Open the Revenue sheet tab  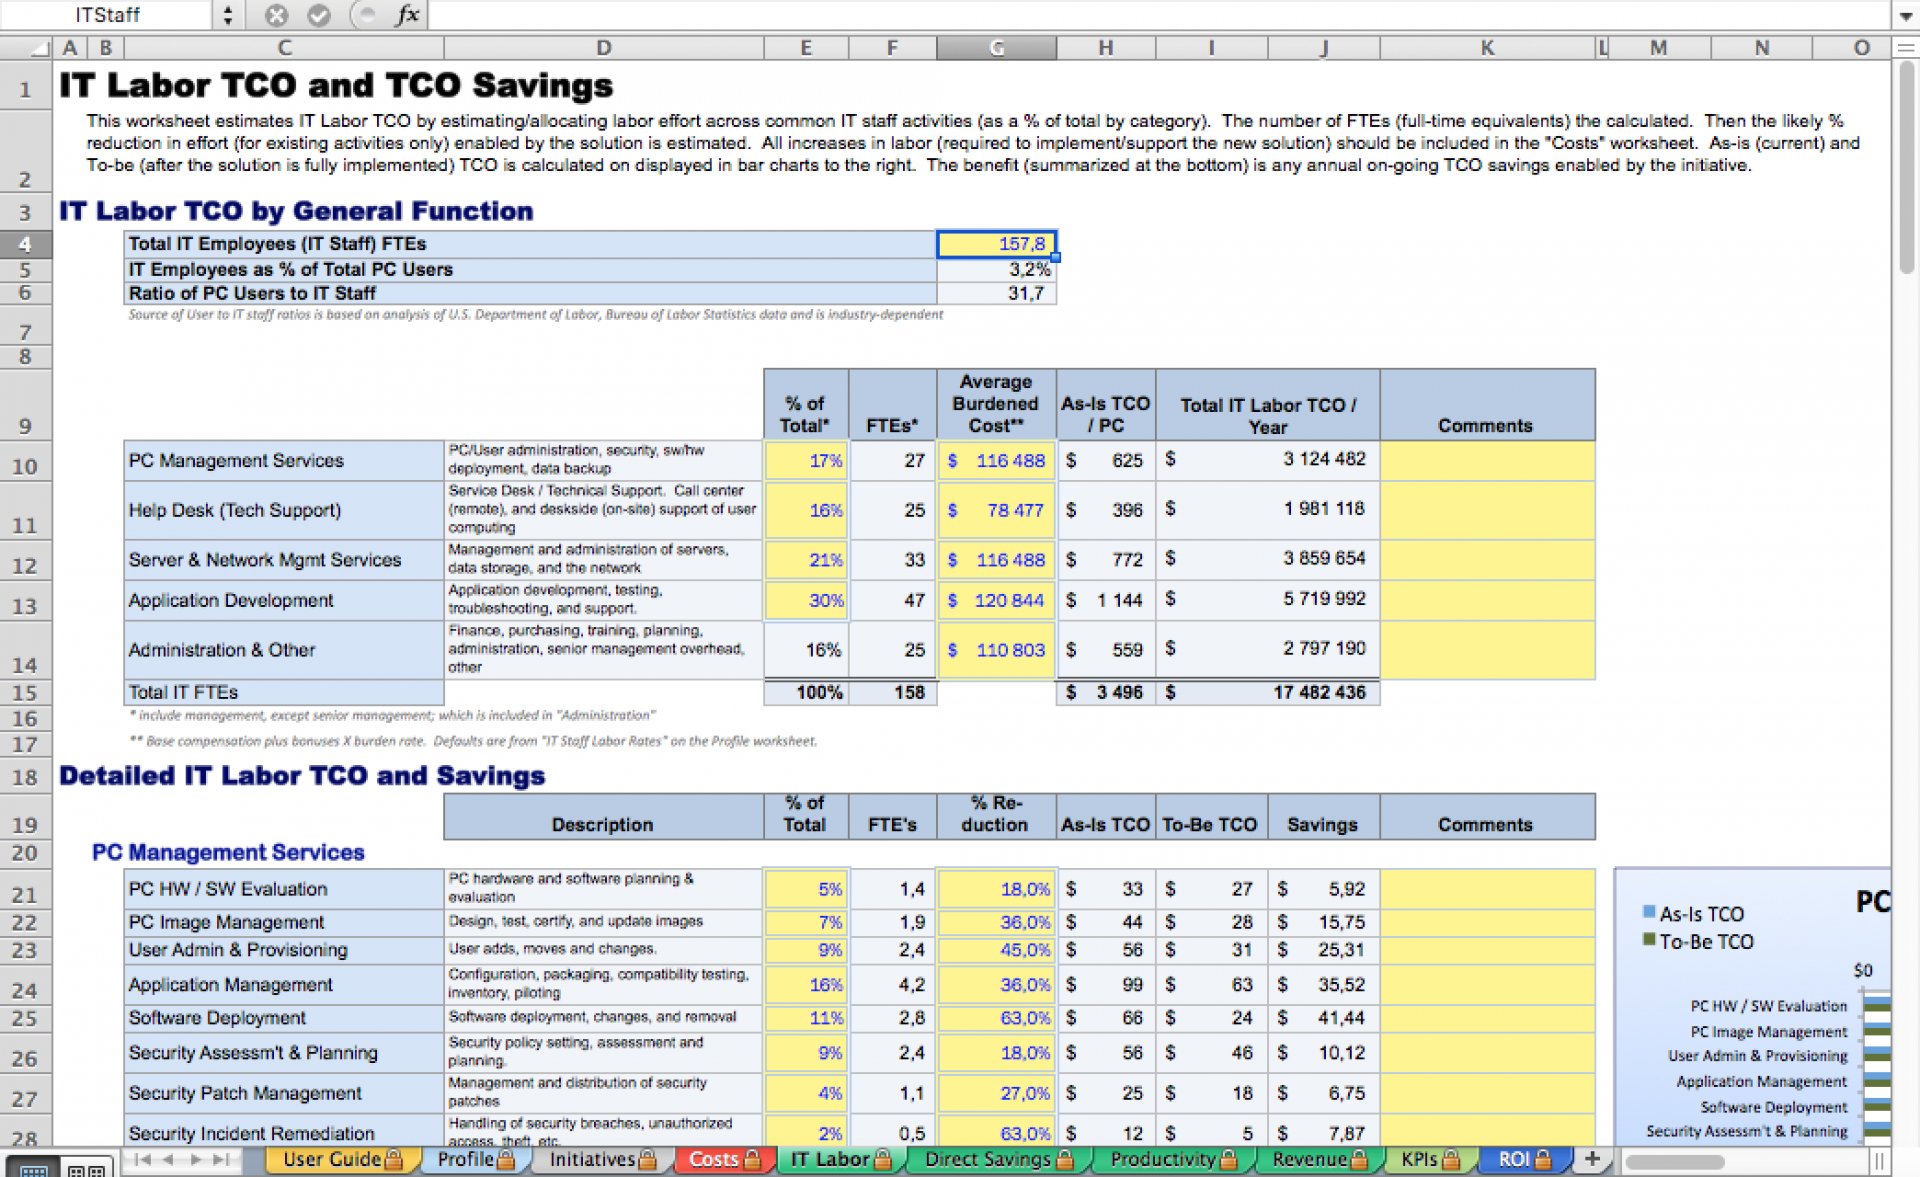pos(1318,1160)
